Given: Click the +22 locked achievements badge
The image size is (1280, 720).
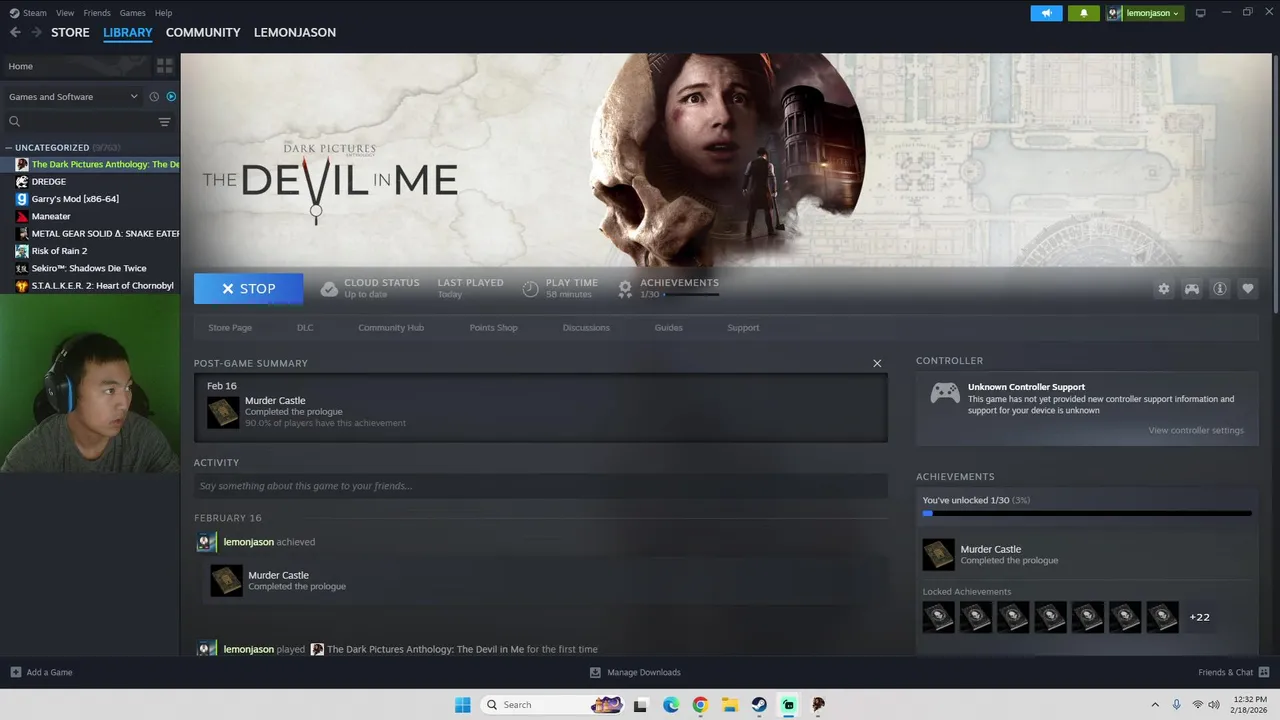Looking at the screenshot, I should (x=1199, y=617).
